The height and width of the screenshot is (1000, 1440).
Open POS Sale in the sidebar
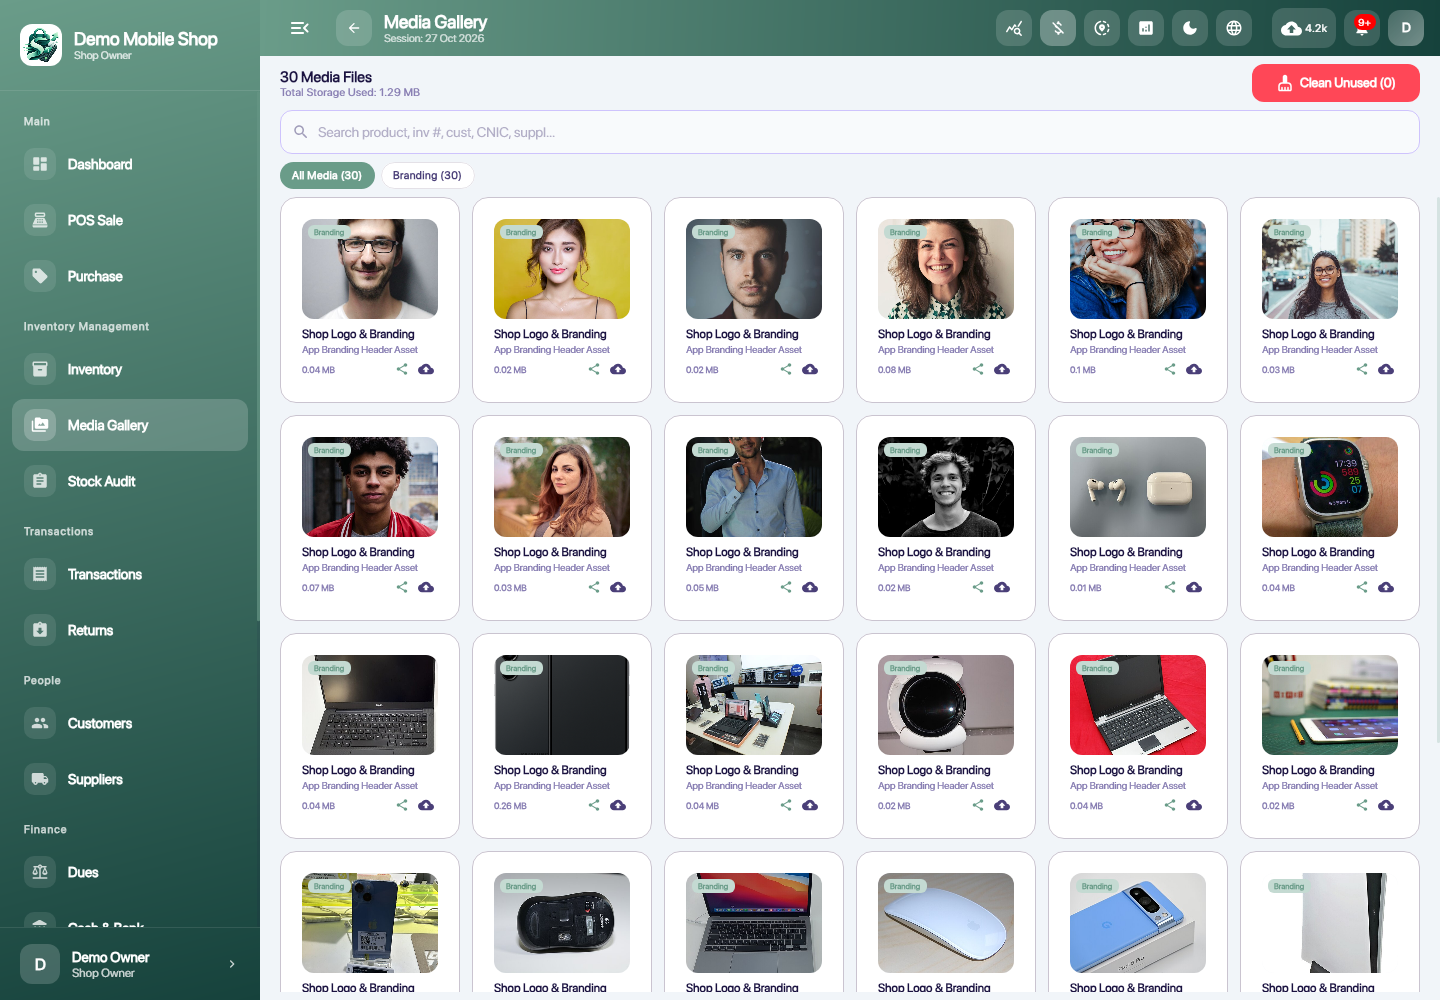[x=130, y=220]
